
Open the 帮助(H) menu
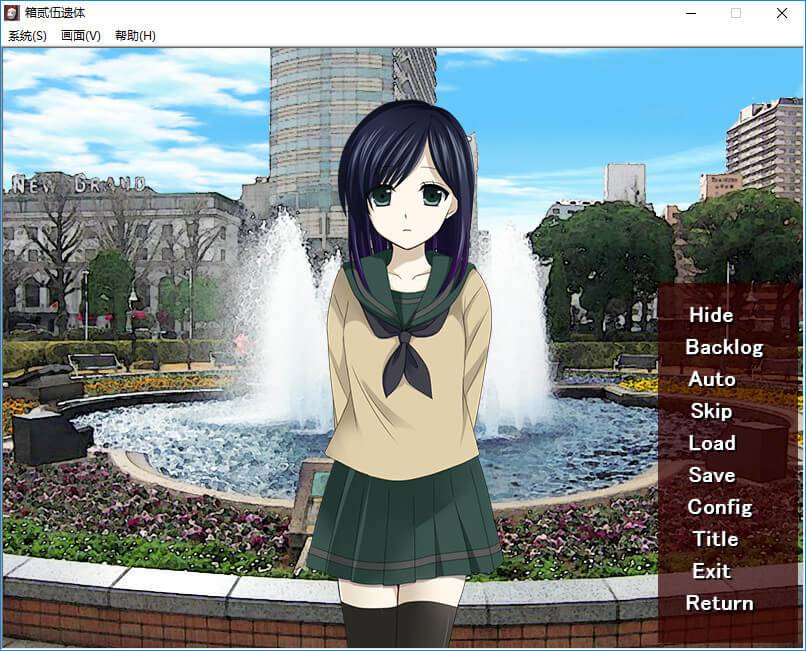135,36
